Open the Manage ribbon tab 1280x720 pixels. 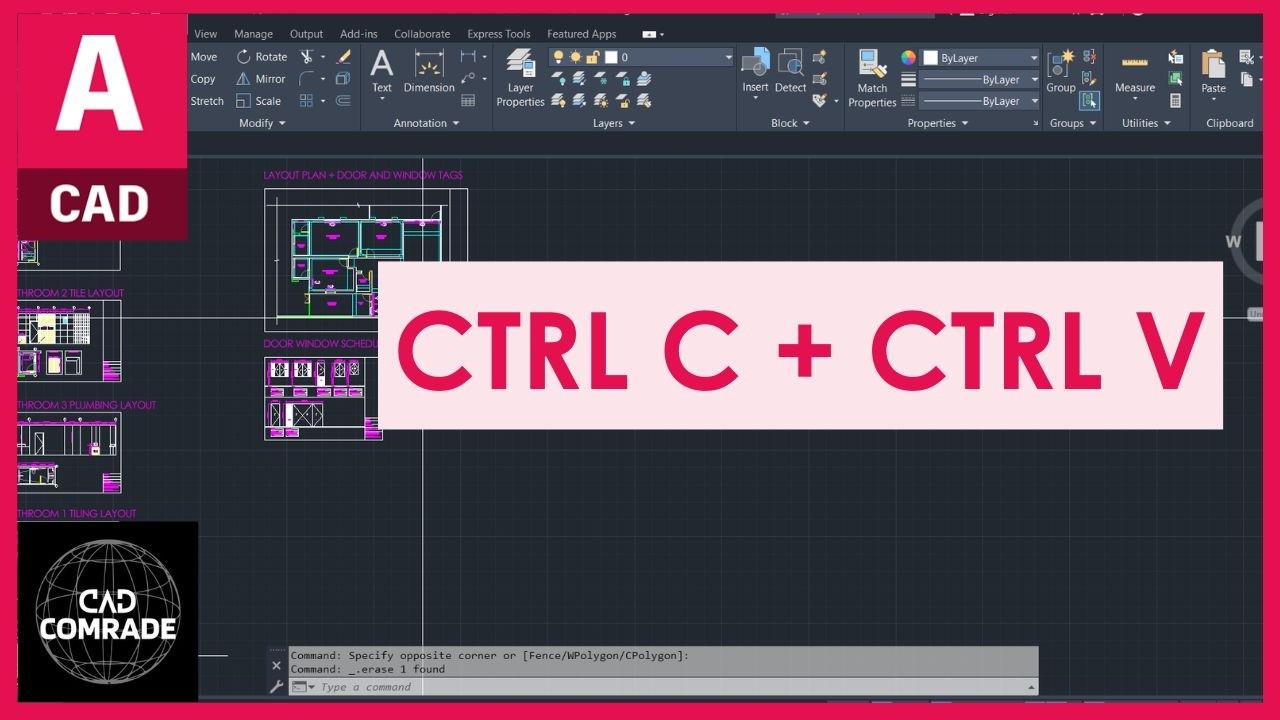[253, 34]
